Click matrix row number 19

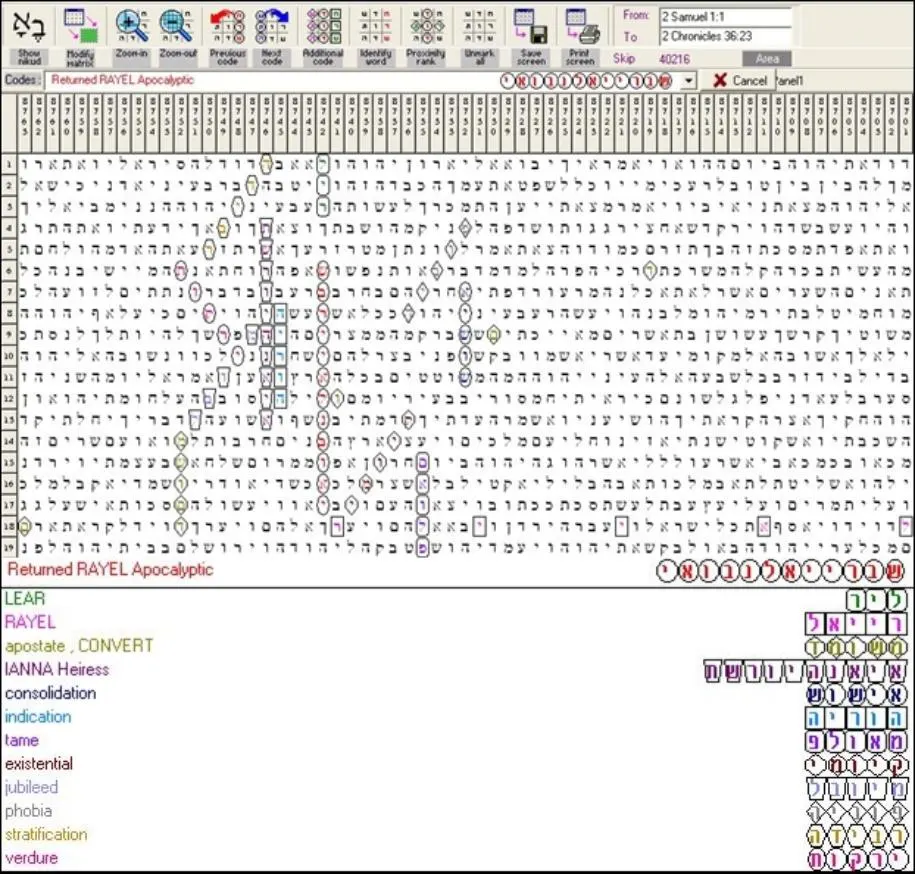(9, 547)
